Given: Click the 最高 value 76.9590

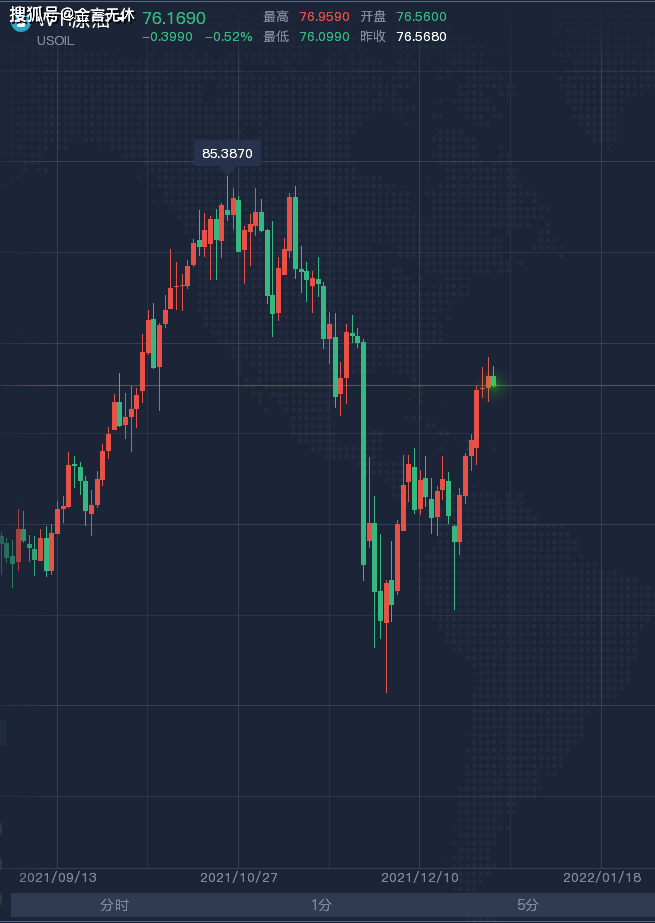Looking at the screenshot, I should point(324,16).
